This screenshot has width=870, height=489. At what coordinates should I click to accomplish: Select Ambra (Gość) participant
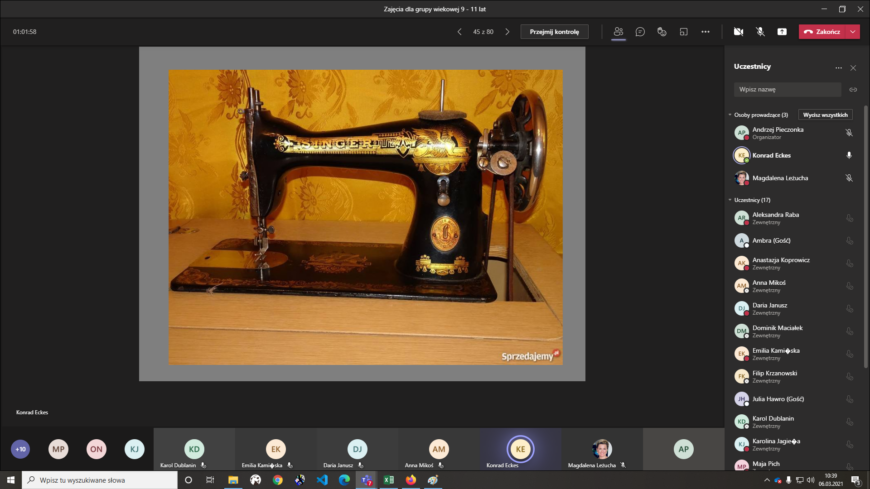793,240
